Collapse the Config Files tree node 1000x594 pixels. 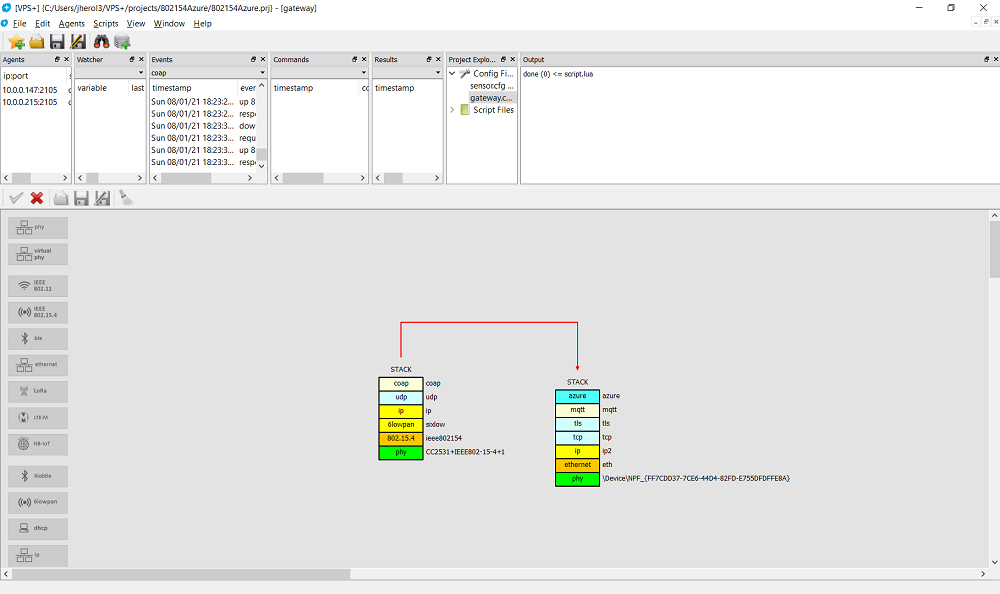pyautogui.click(x=452, y=74)
